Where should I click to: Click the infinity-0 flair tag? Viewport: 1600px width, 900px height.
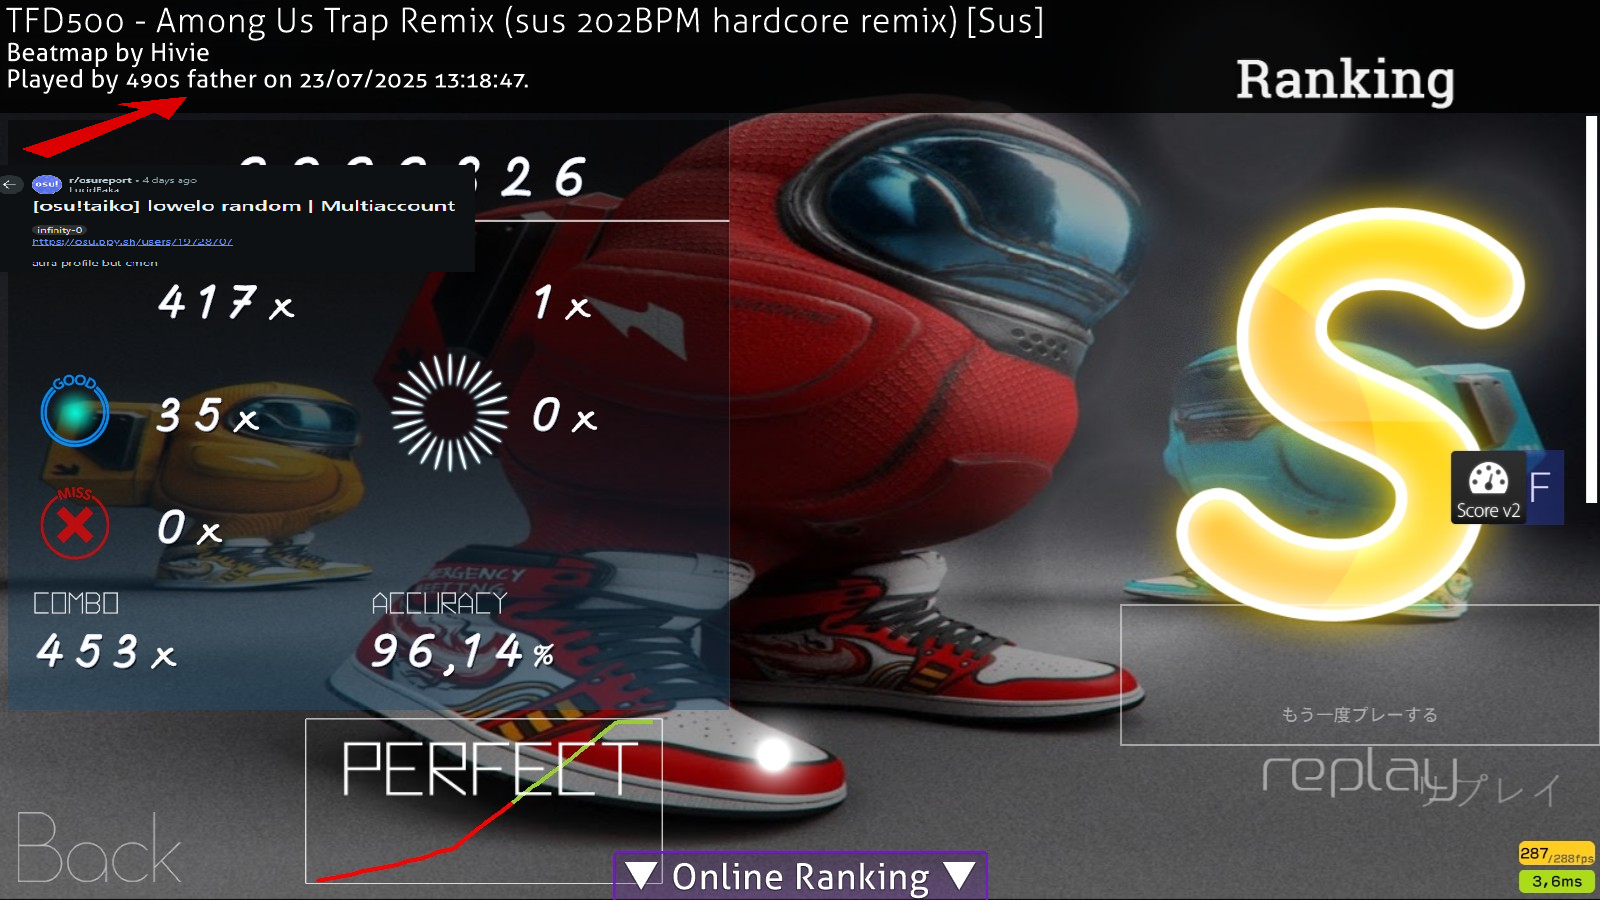click(x=60, y=230)
